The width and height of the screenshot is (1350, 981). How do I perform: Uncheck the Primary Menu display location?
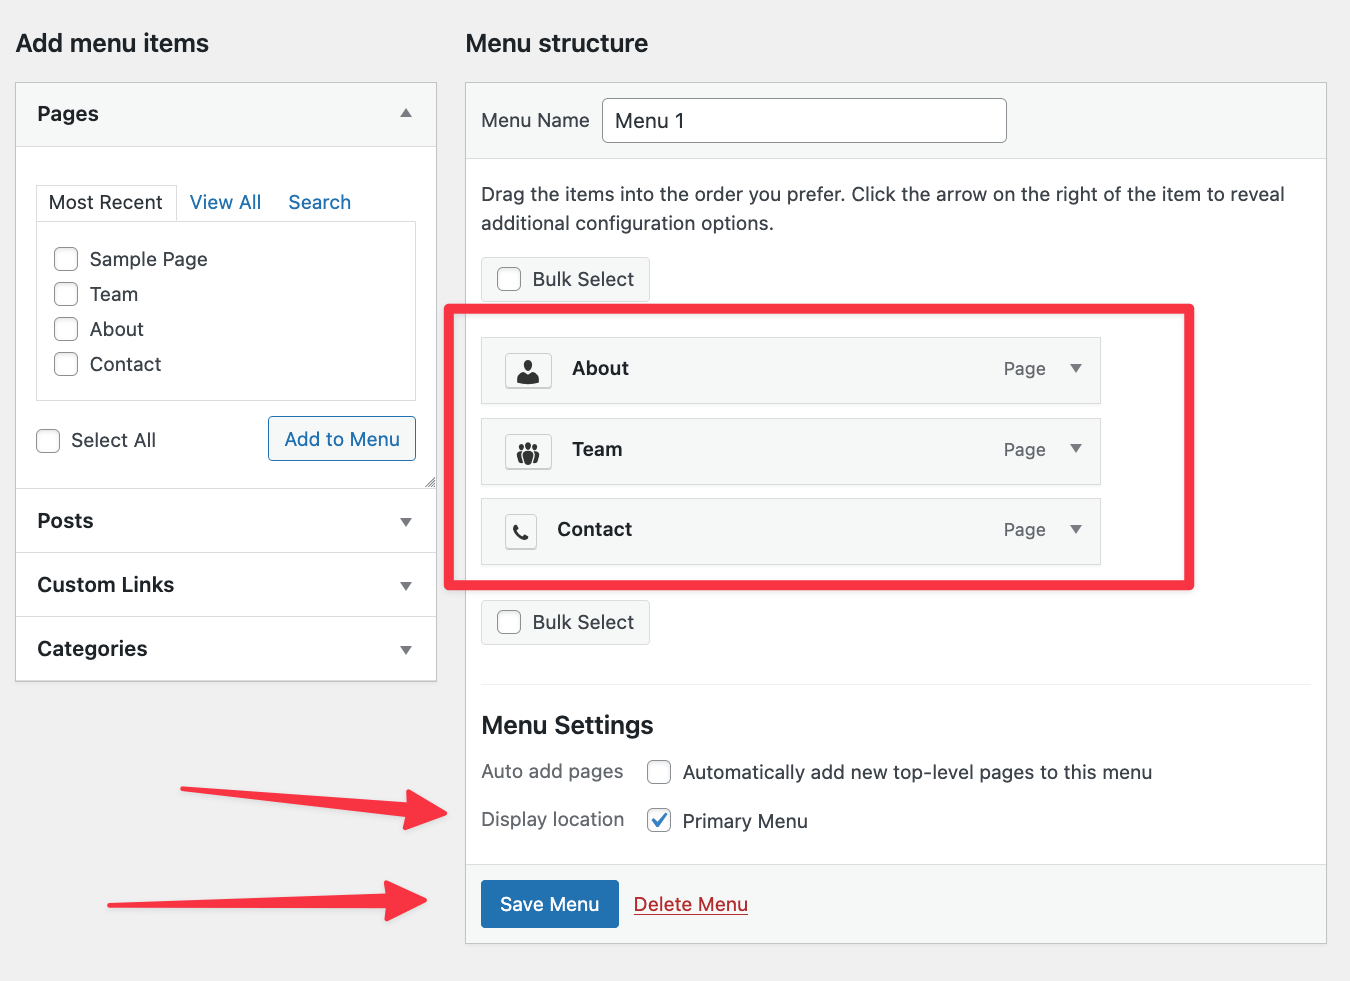(x=659, y=821)
